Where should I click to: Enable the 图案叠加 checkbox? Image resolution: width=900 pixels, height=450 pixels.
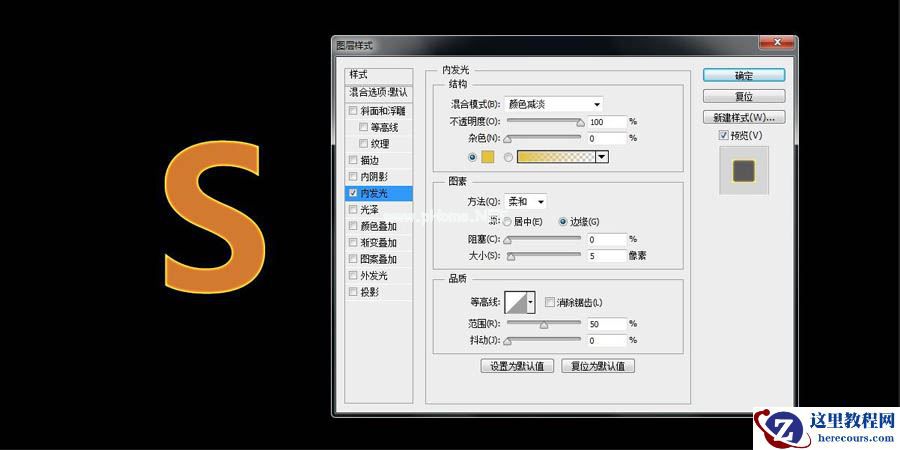[353, 259]
